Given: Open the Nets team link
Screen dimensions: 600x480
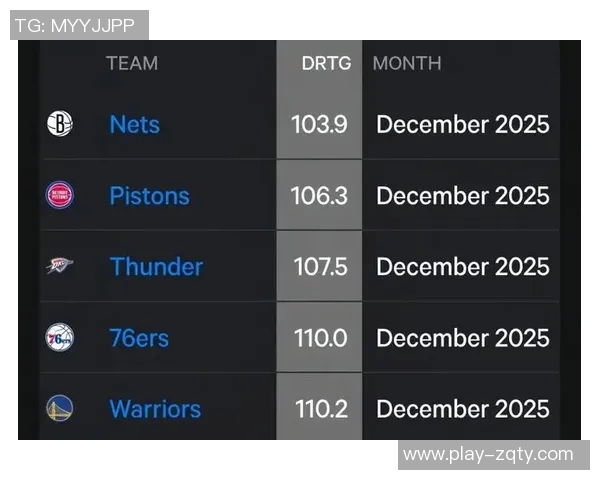Looking at the screenshot, I should pos(134,124).
